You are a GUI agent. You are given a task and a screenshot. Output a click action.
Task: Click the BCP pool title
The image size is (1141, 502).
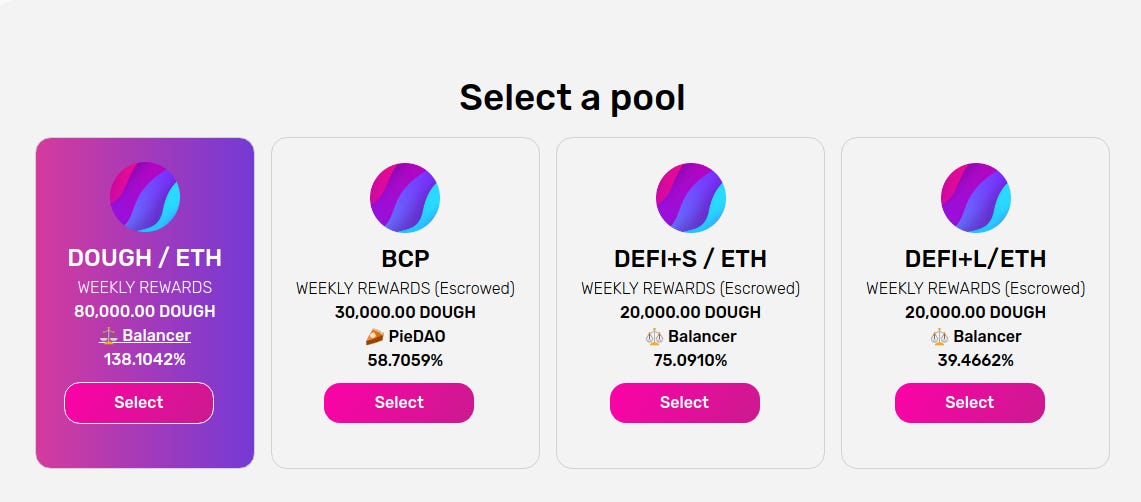(405, 259)
